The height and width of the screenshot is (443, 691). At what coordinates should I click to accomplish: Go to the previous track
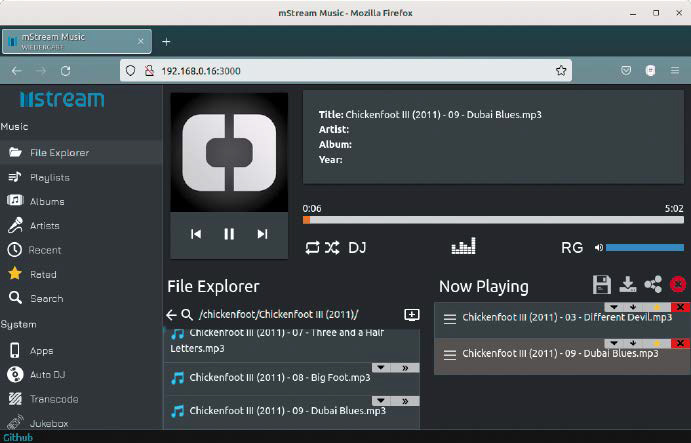196,234
